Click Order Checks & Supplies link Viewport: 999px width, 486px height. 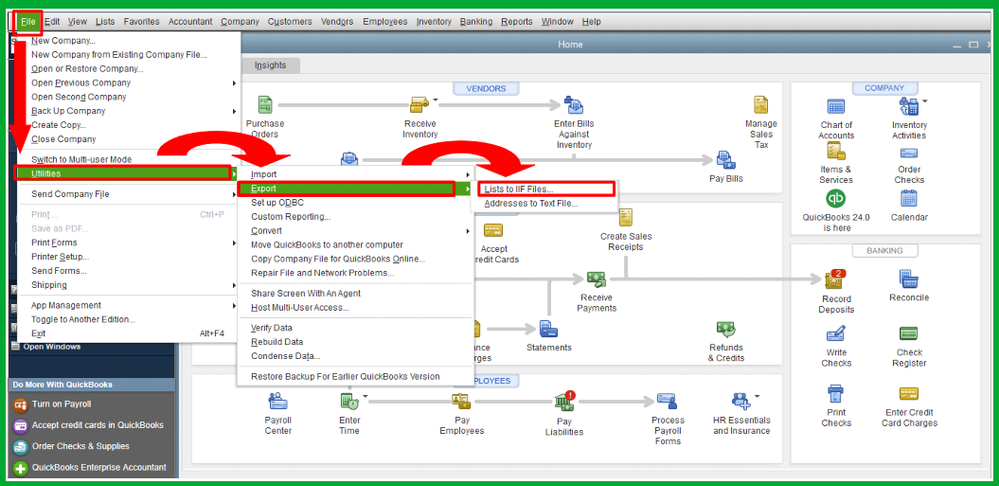(x=80, y=446)
